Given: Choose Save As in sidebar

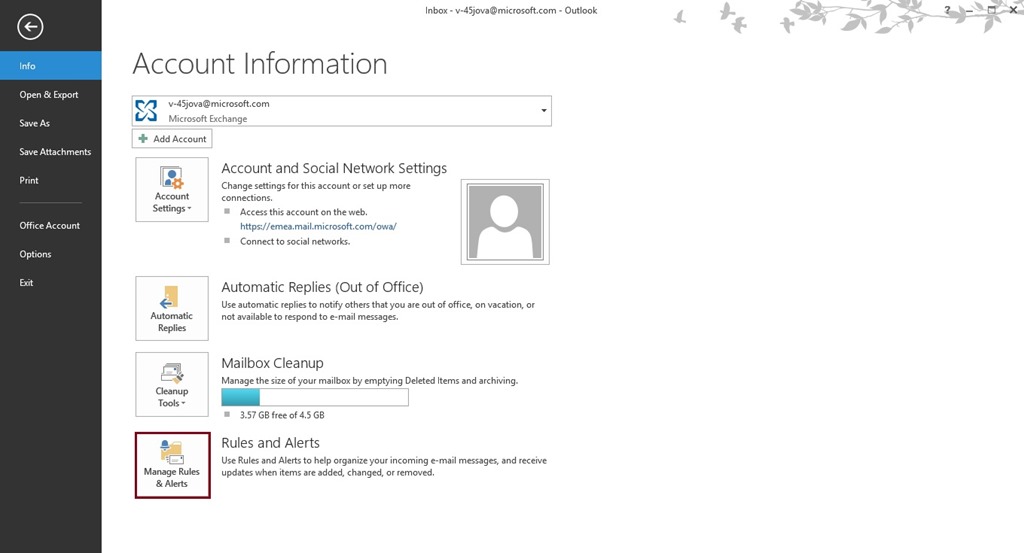Looking at the screenshot, I should (x=35, y=123).
